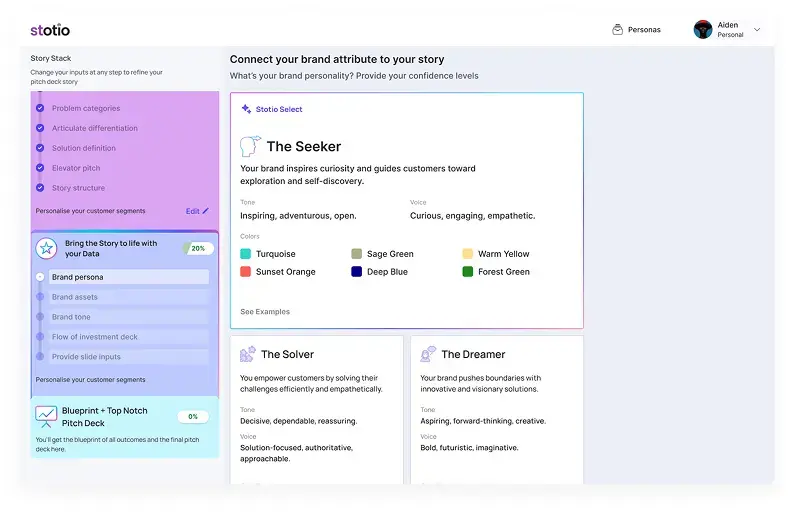Click the Personas link

[x=644, y=29]
